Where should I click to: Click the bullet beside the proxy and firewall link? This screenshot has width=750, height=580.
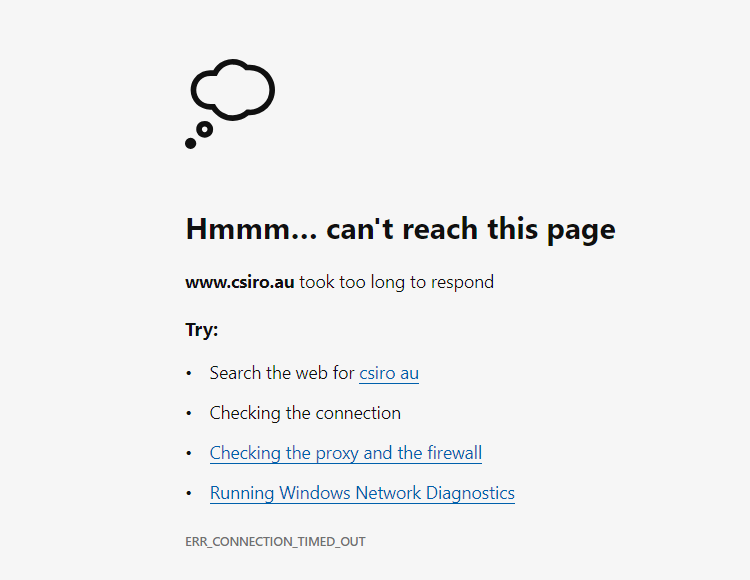pyautogui.click(x=189, y=453)
